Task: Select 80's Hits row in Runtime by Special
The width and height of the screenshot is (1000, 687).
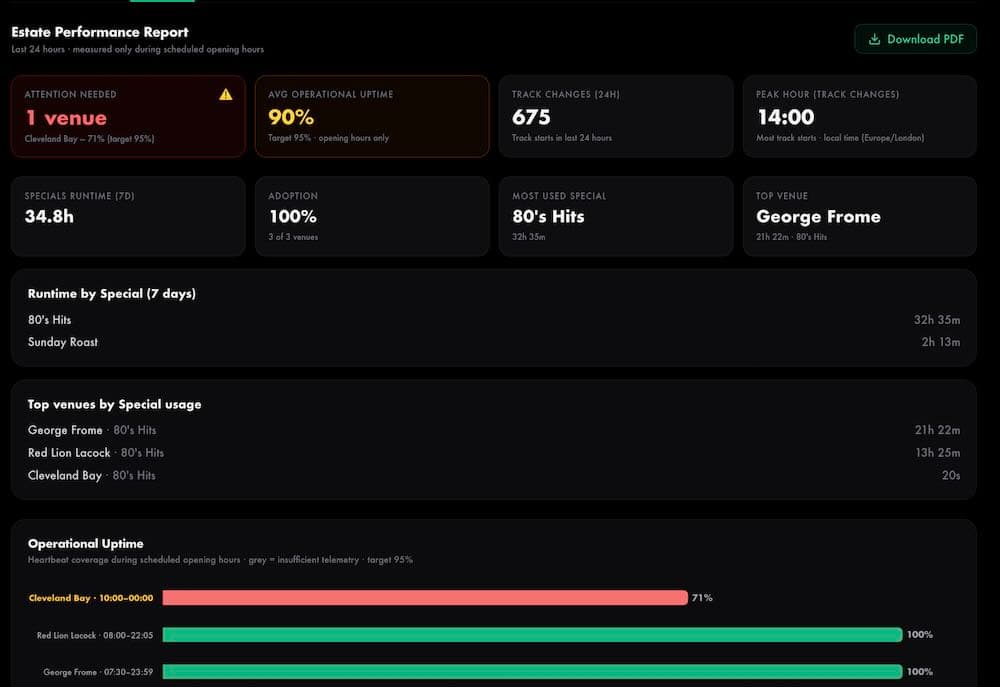Action: [x=494, y=320]
